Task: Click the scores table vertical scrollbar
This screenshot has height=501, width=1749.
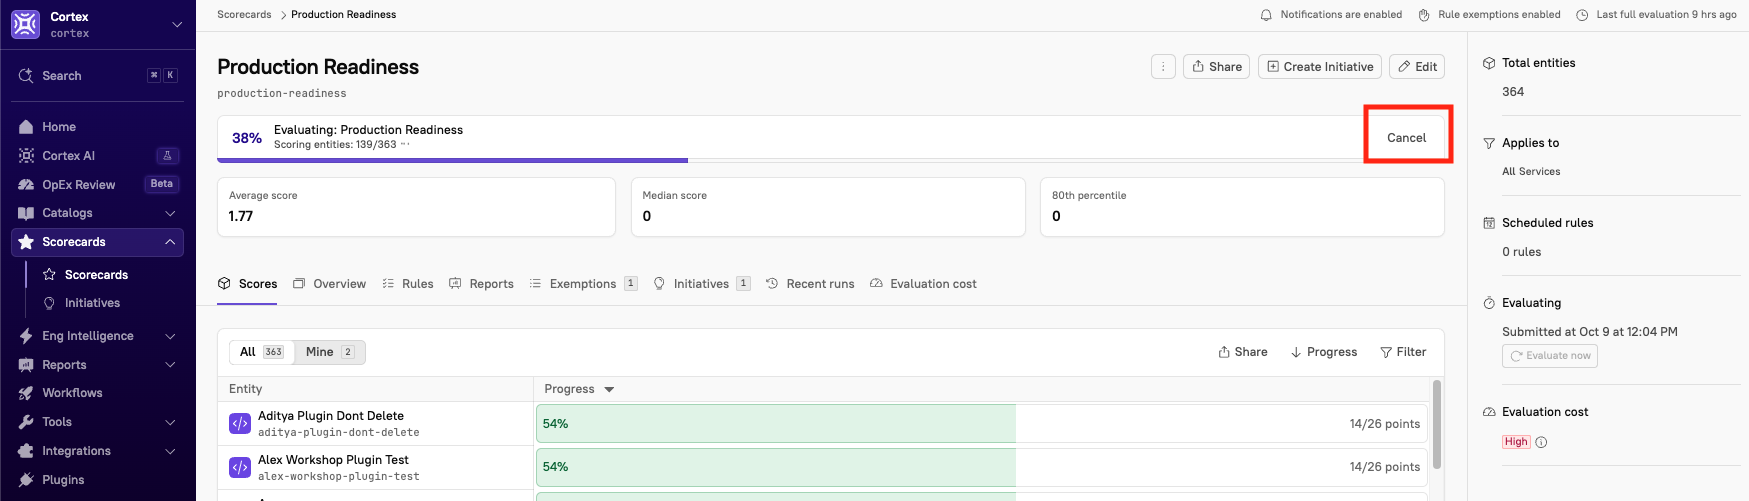Action: point(1437,424)
